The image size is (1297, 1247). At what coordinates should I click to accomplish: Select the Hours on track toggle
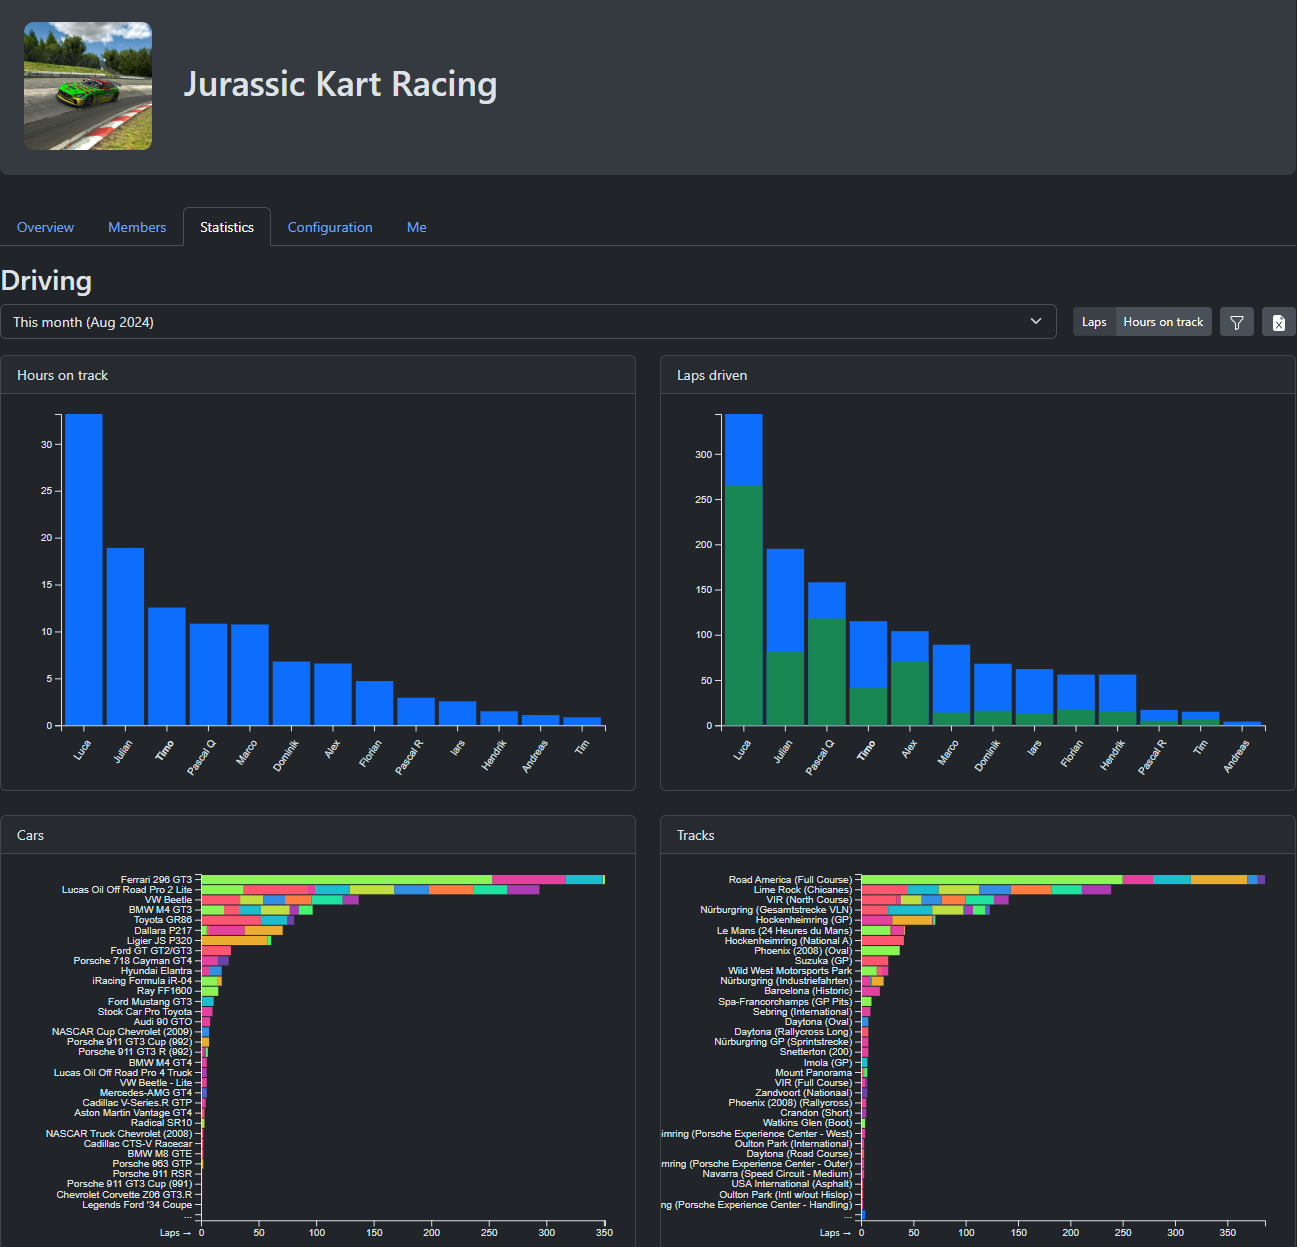pyautogui.click(x=1163, y=322)
